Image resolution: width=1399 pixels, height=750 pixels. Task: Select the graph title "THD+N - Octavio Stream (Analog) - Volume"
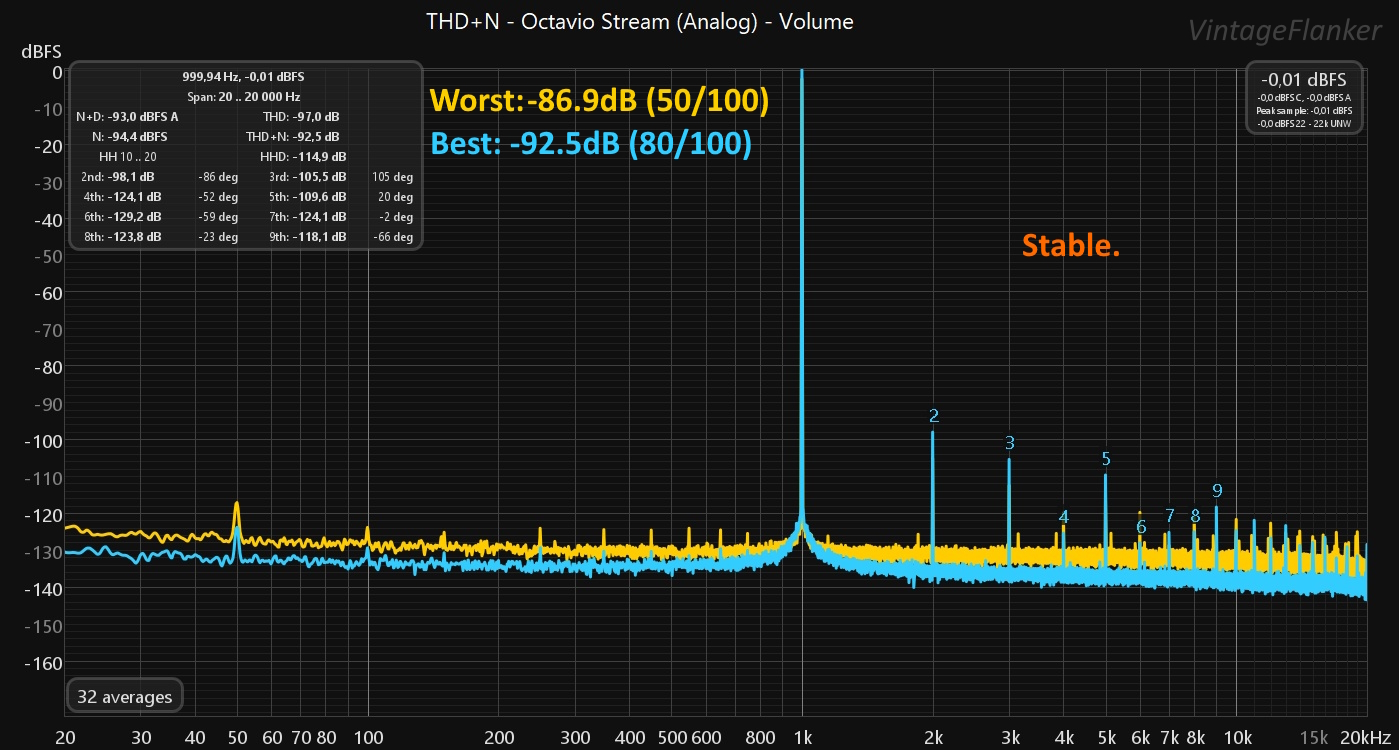pos(640,21)
